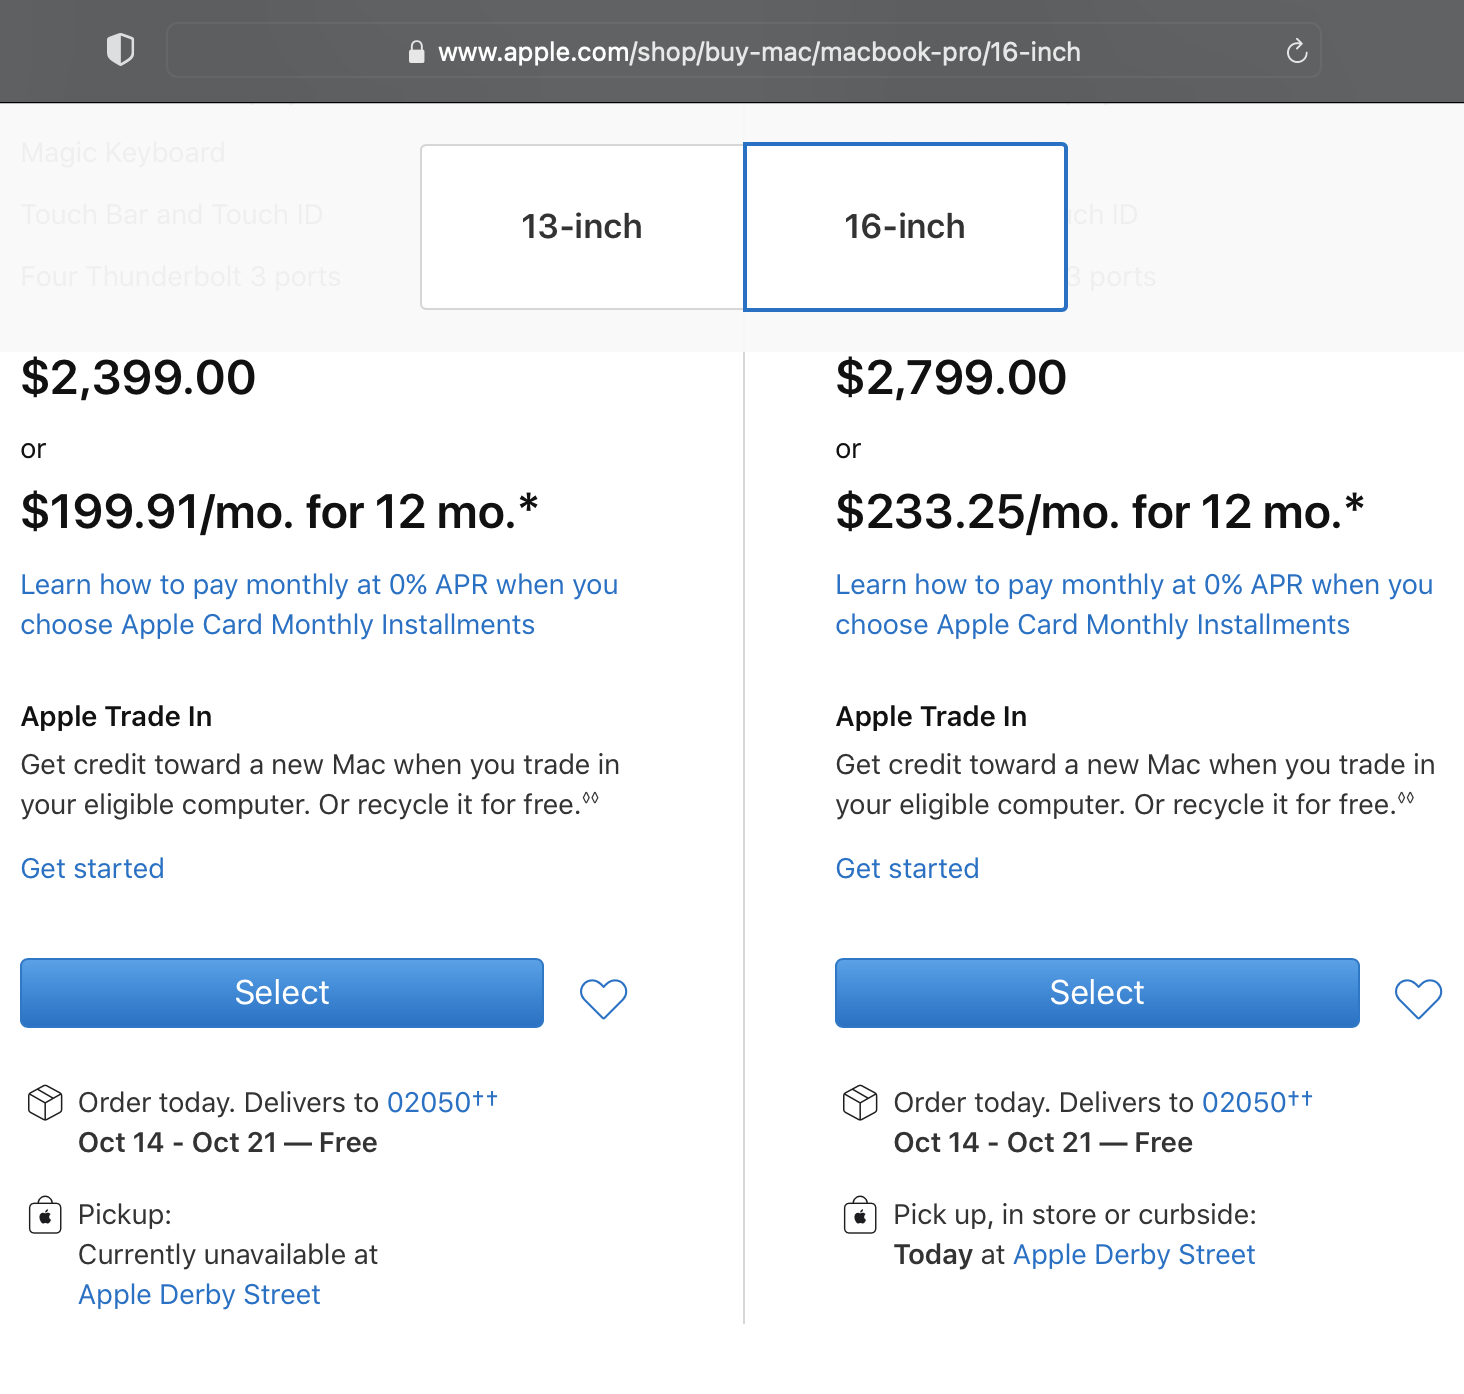1464x1394 pixels.
Task: Click the $2,399.00 price text
Action: [138, 378]
